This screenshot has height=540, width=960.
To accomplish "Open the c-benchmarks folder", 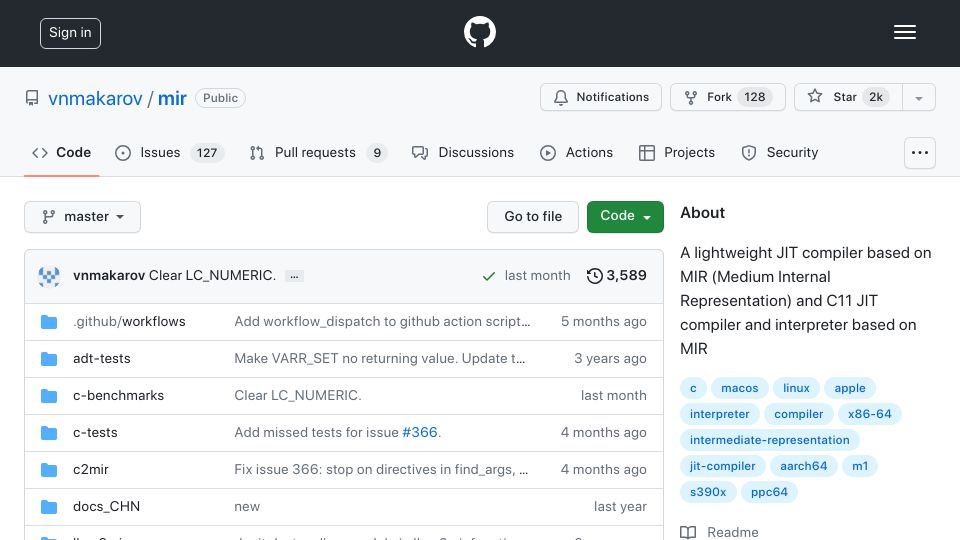I will (x=118, y=396).
